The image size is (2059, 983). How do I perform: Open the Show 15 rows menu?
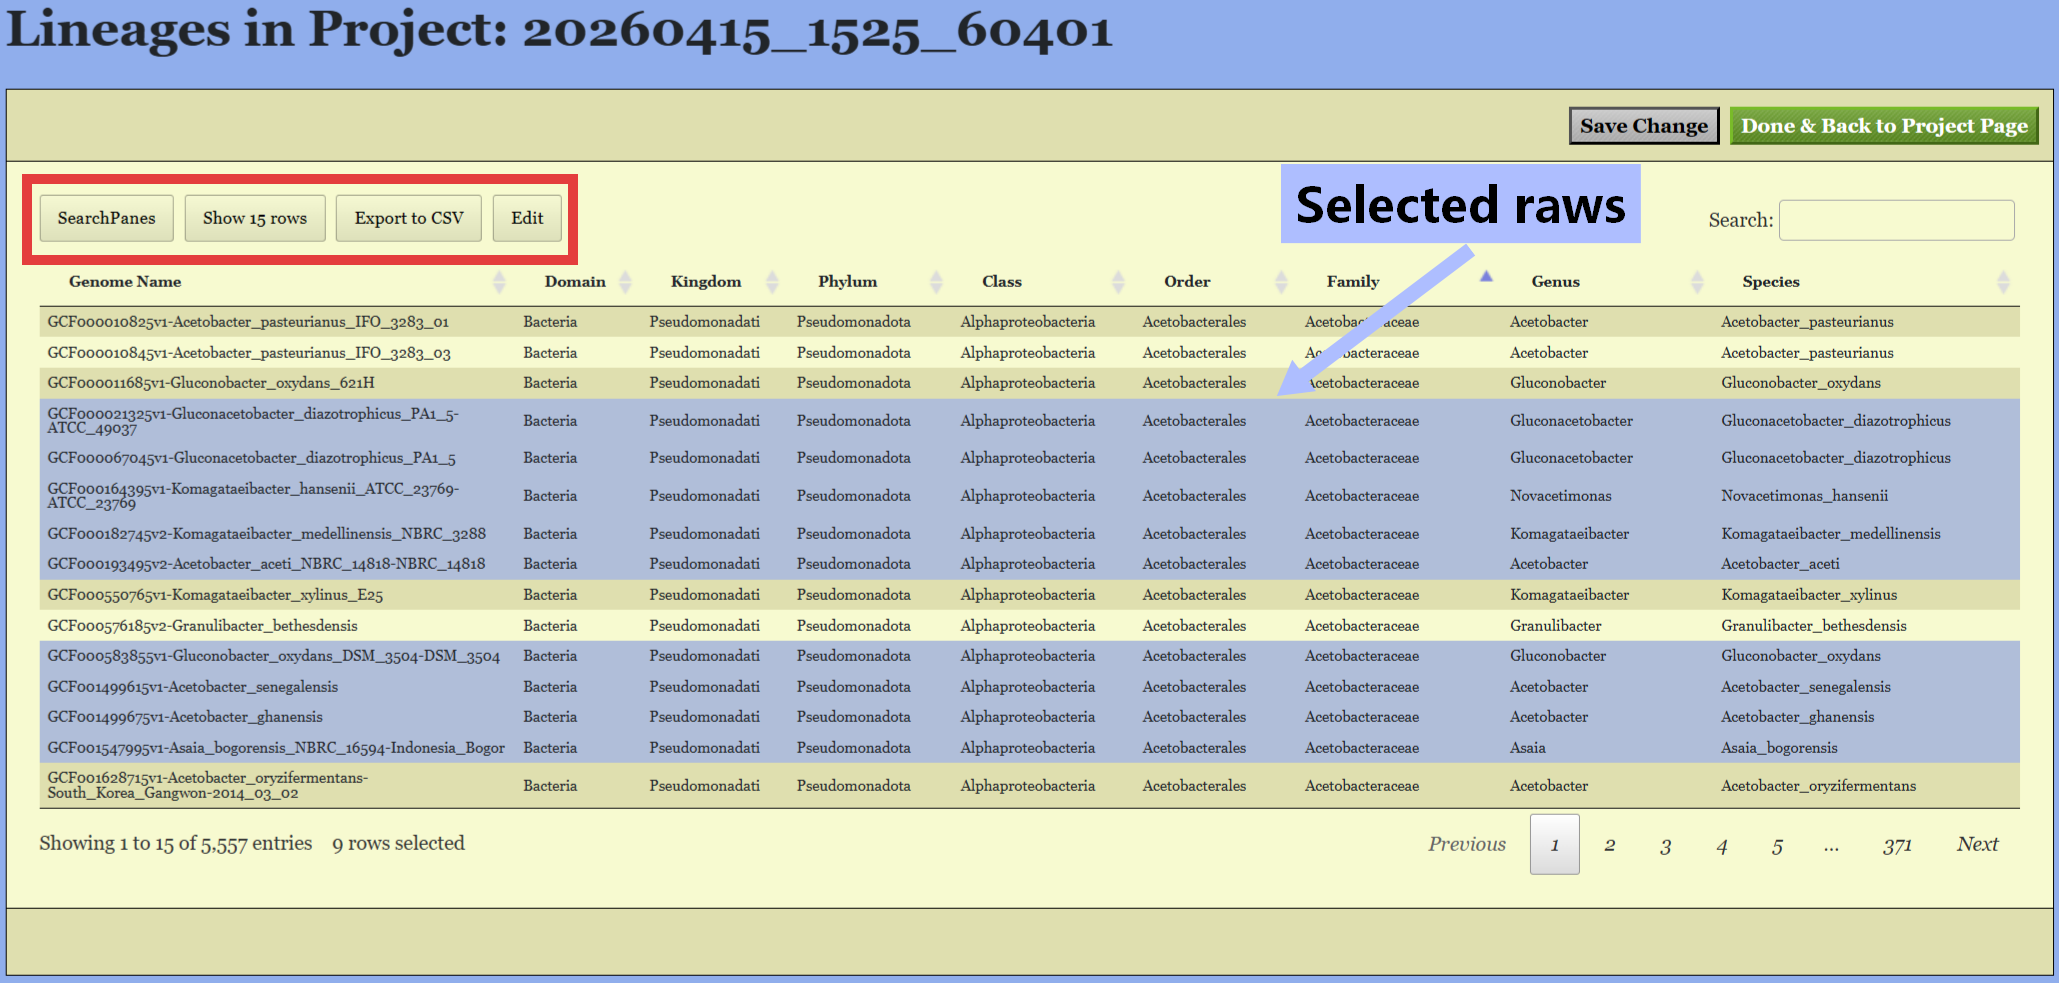point(255,218)
